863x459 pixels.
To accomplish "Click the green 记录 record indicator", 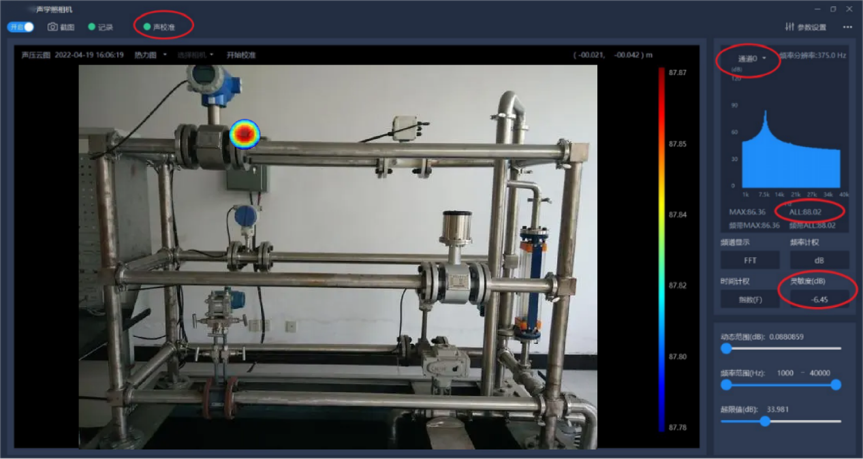I will click(x=92, y=27).
